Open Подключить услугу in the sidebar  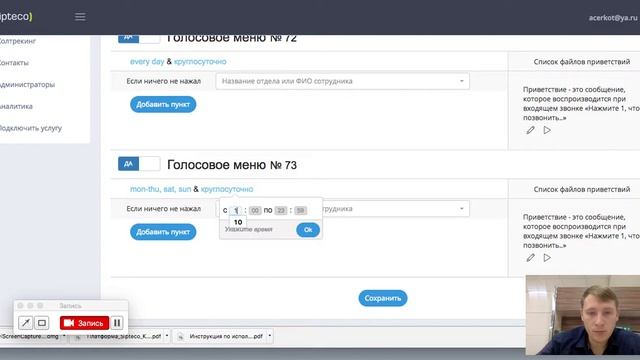pos(31,128)
